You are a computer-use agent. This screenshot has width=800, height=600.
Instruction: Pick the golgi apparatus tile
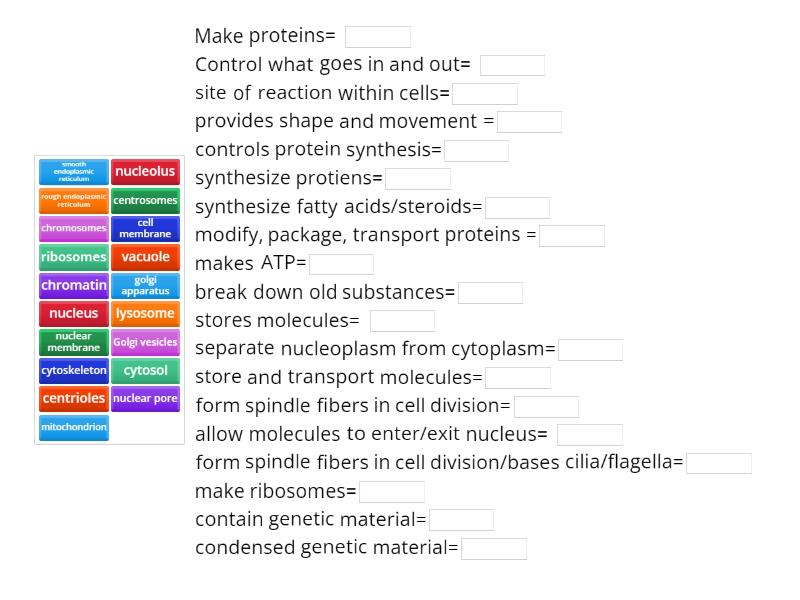tap(145, 286)
